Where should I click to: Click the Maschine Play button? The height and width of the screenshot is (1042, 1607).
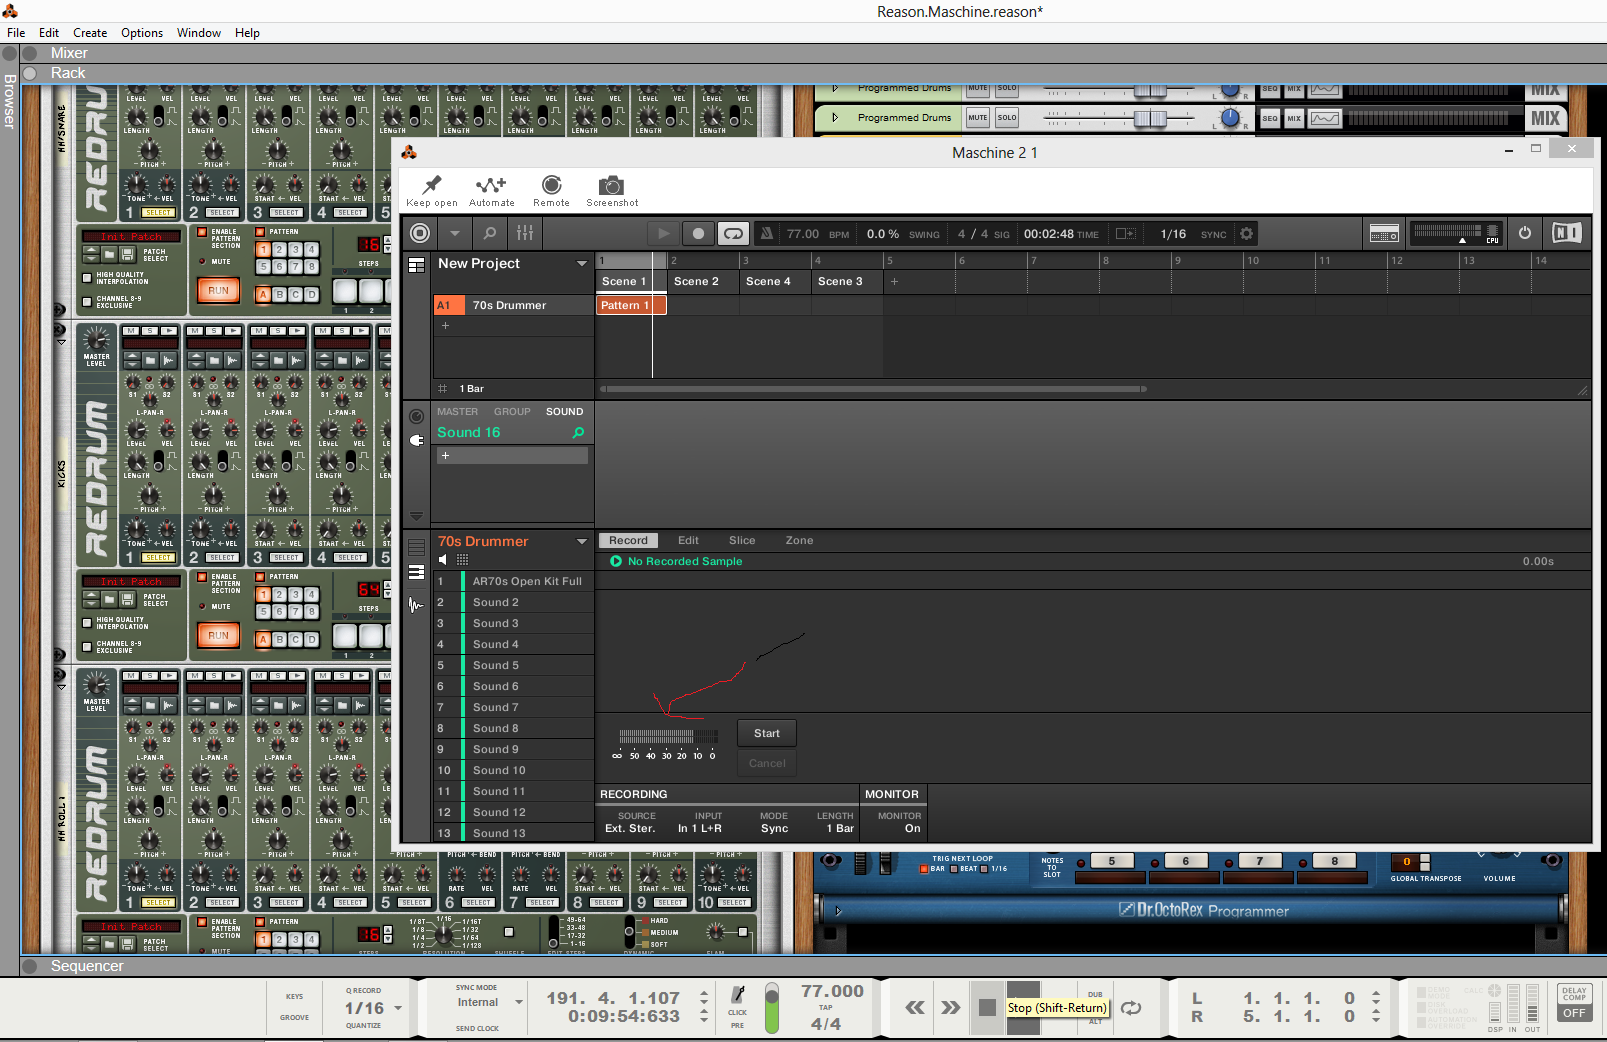[663, 234]
